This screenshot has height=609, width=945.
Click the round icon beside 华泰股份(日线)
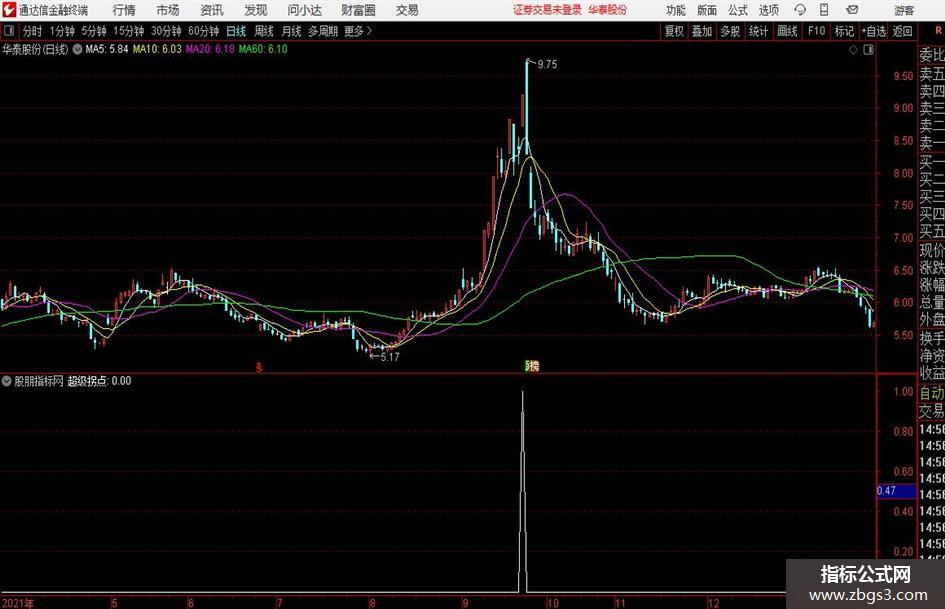78,49
